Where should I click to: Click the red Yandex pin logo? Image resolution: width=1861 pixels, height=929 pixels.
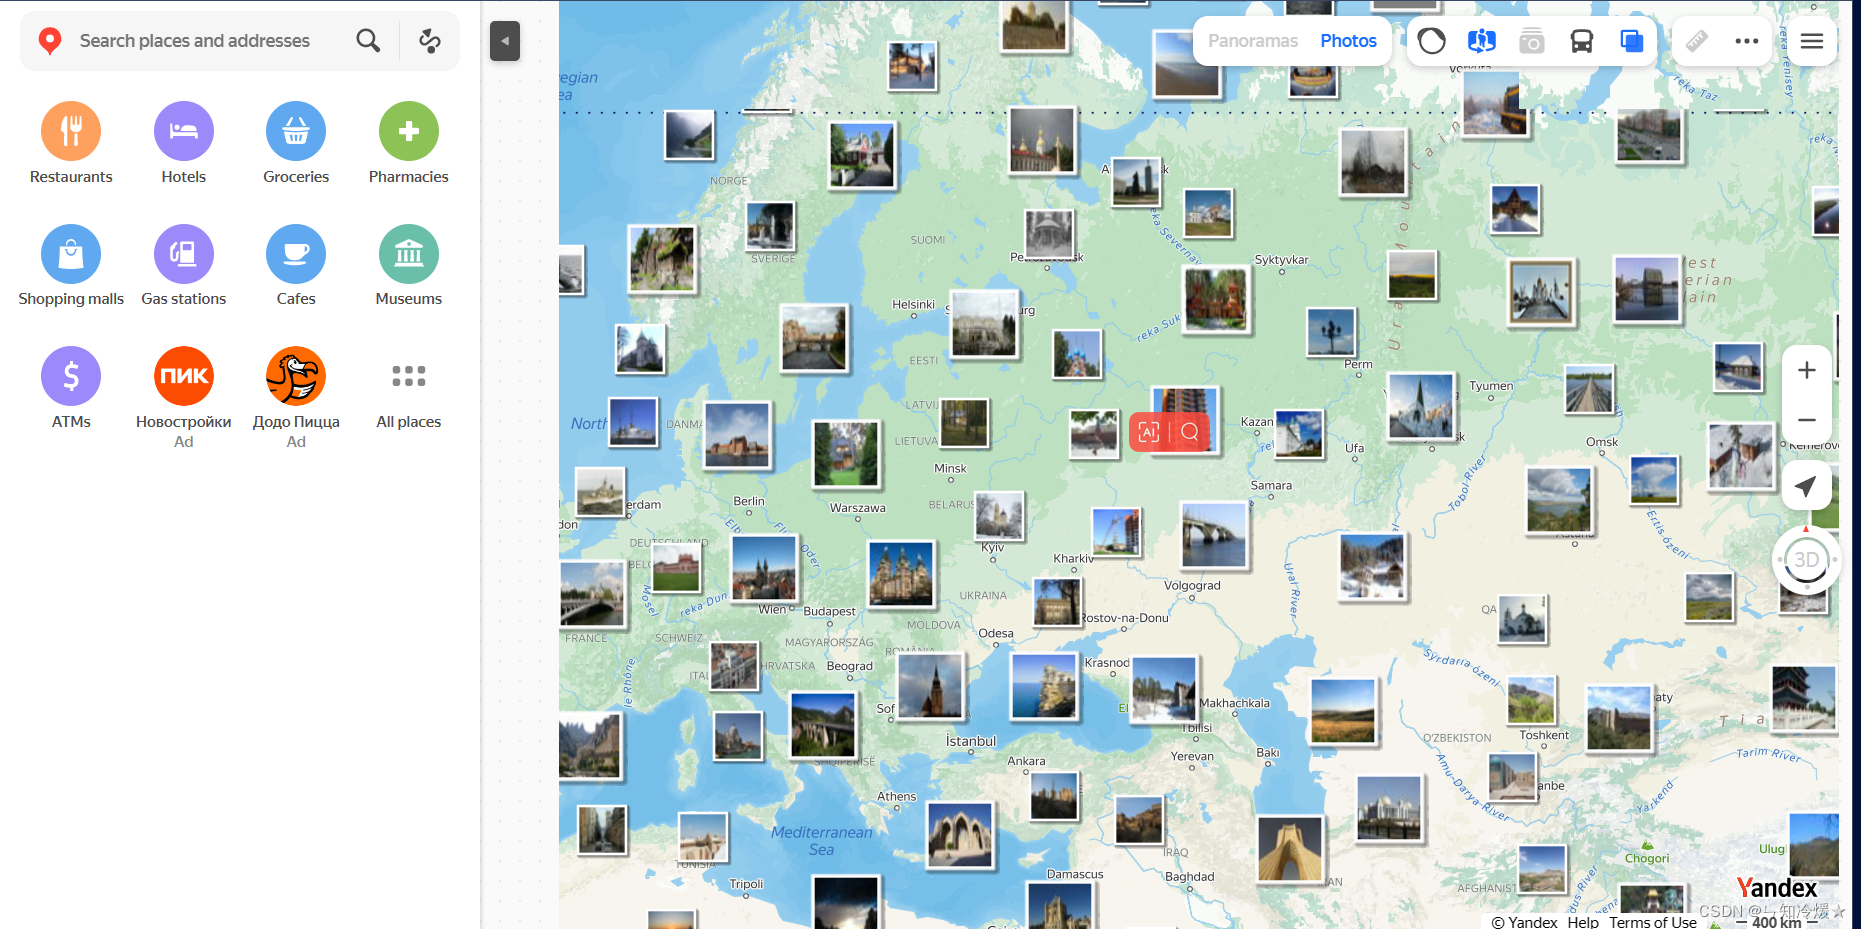[x=50, y=41]
